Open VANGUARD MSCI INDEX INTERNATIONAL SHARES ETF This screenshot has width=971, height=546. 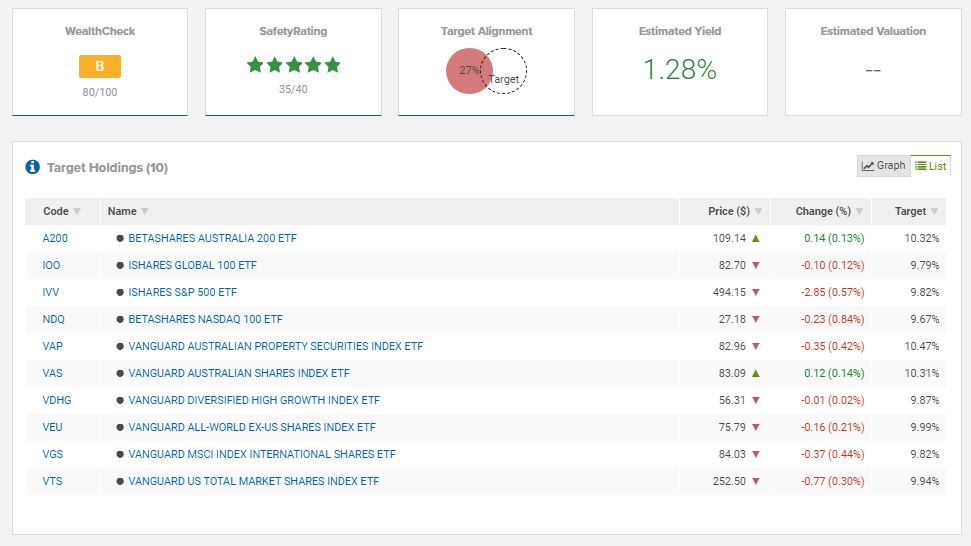point(262,454)
